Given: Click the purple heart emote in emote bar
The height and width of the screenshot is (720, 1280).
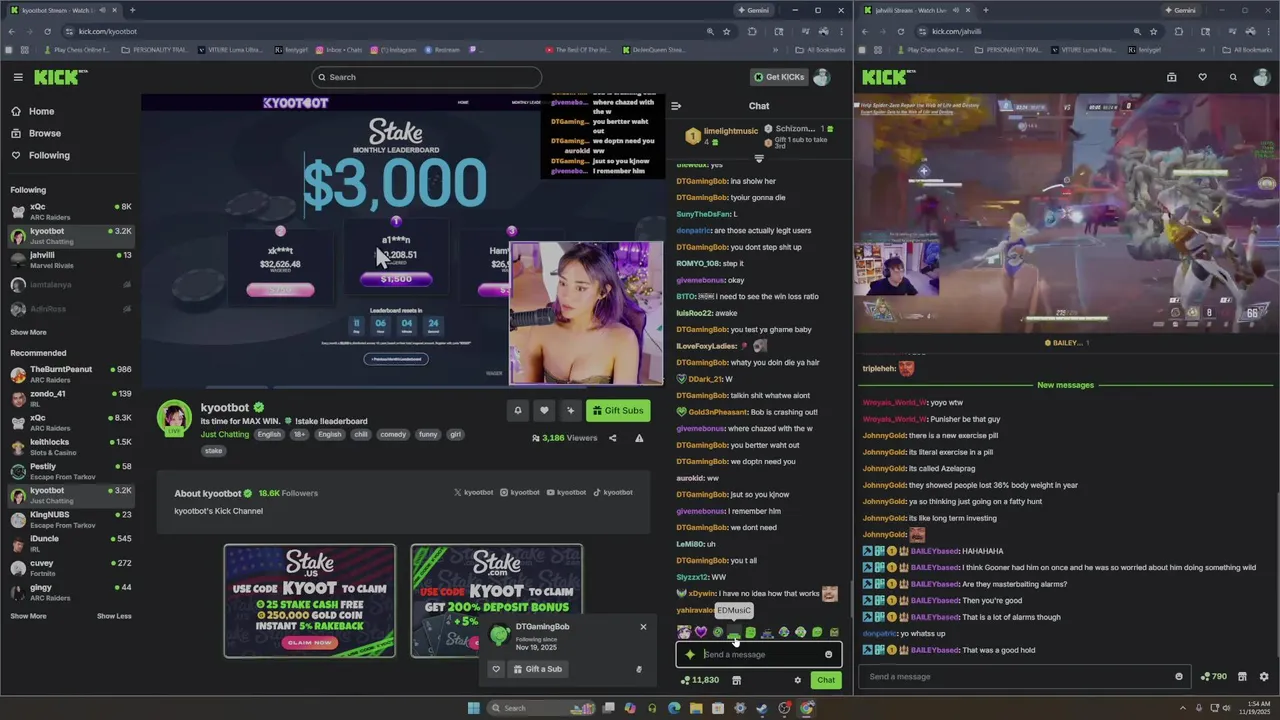Looking at the screenshot, I should pyautogui.click(x=701, y=632).
